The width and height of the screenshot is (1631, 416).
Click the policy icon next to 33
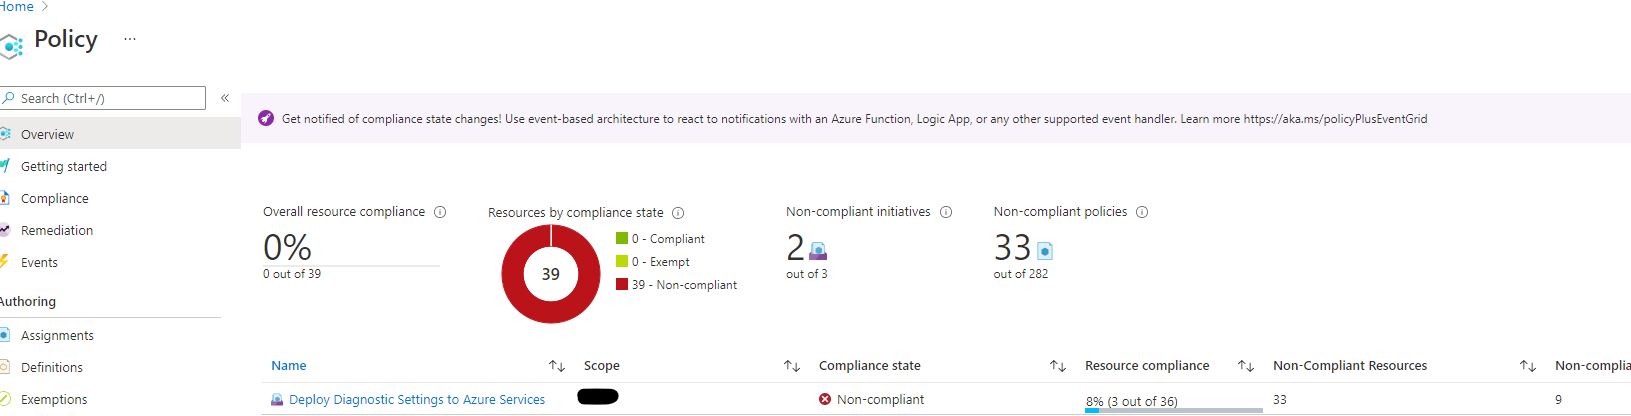pos(1045,251)
